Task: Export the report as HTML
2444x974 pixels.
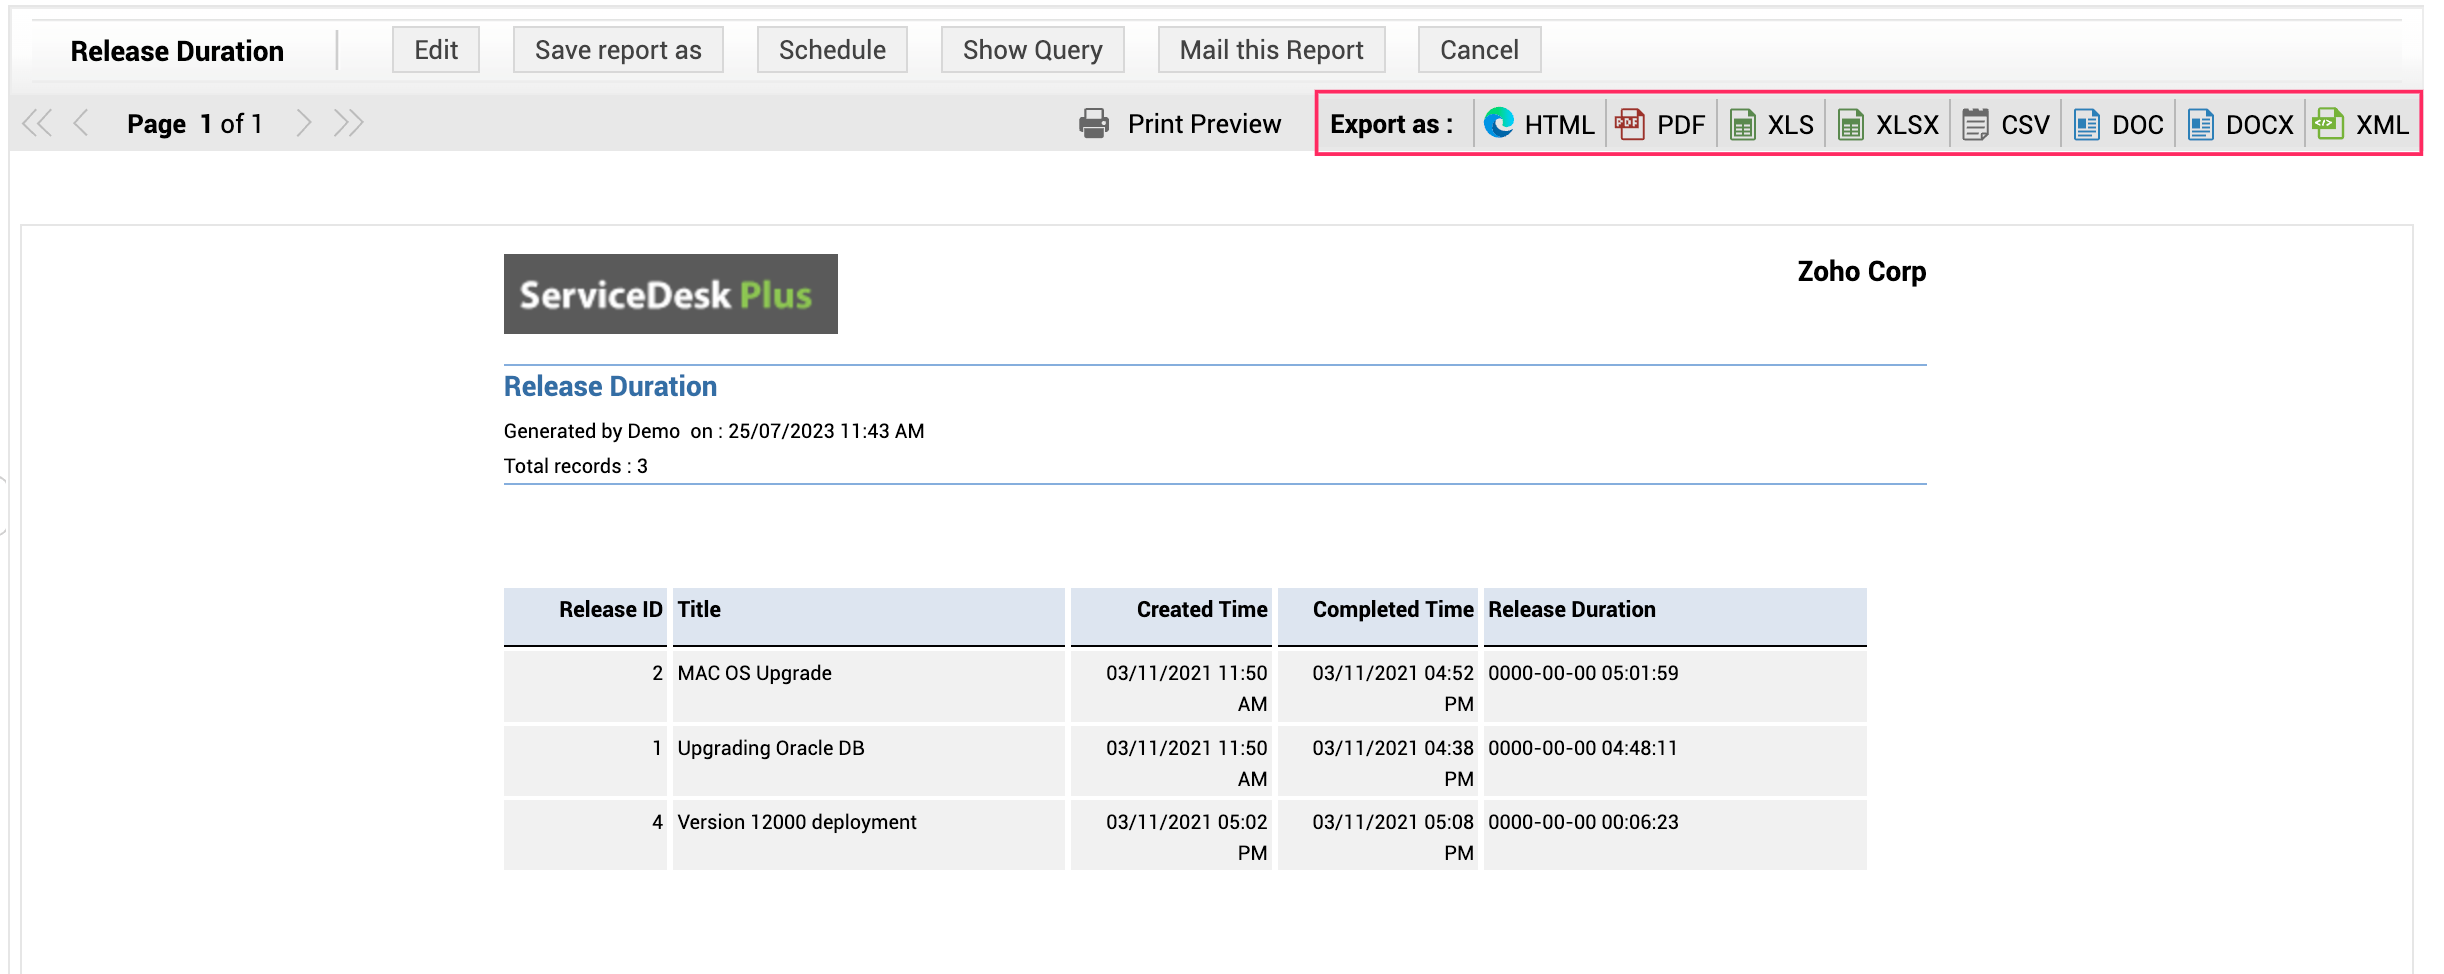Action: [1540, 124]
